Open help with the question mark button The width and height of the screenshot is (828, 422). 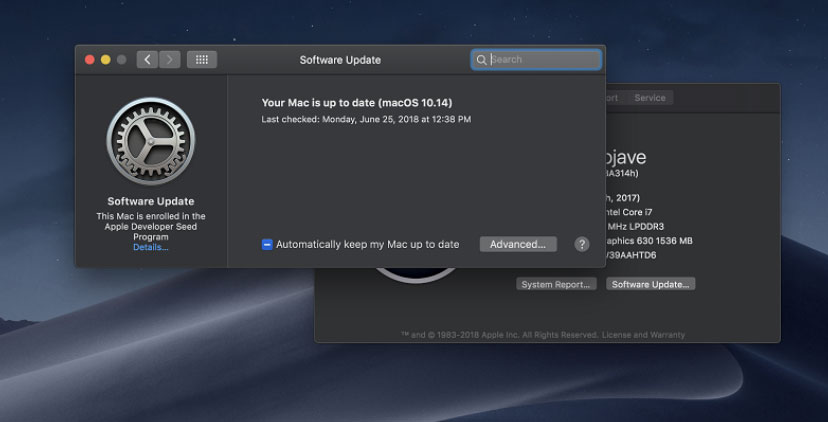tap(582, 244)
